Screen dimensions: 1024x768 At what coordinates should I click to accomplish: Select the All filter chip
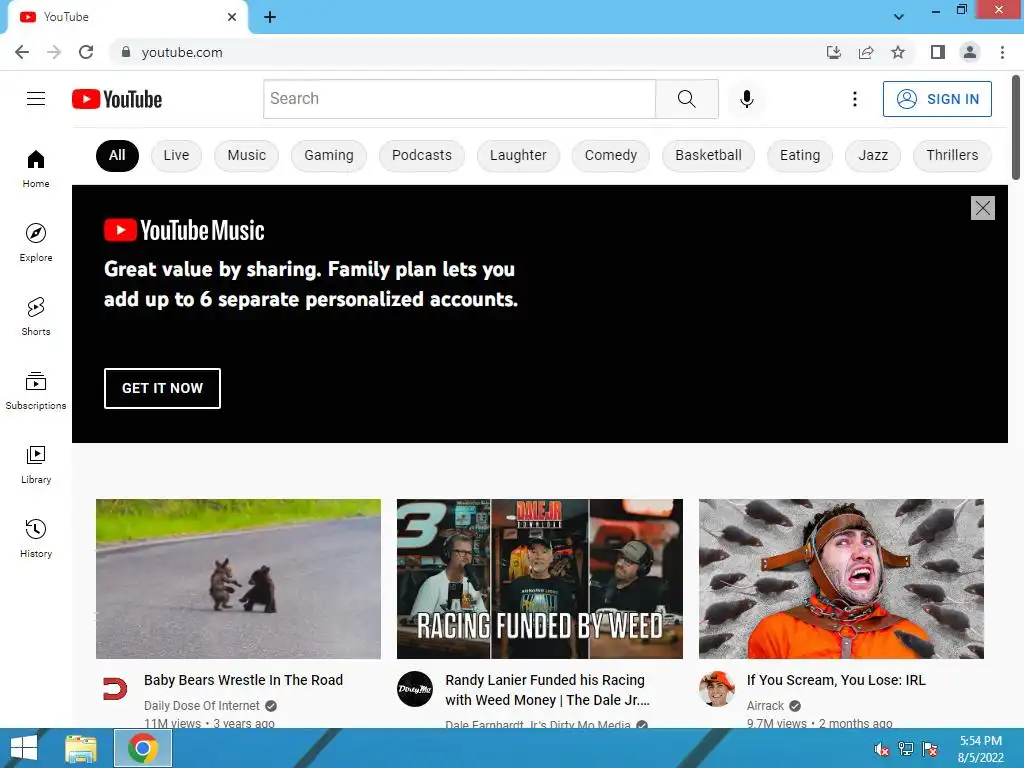click(117, 155)
